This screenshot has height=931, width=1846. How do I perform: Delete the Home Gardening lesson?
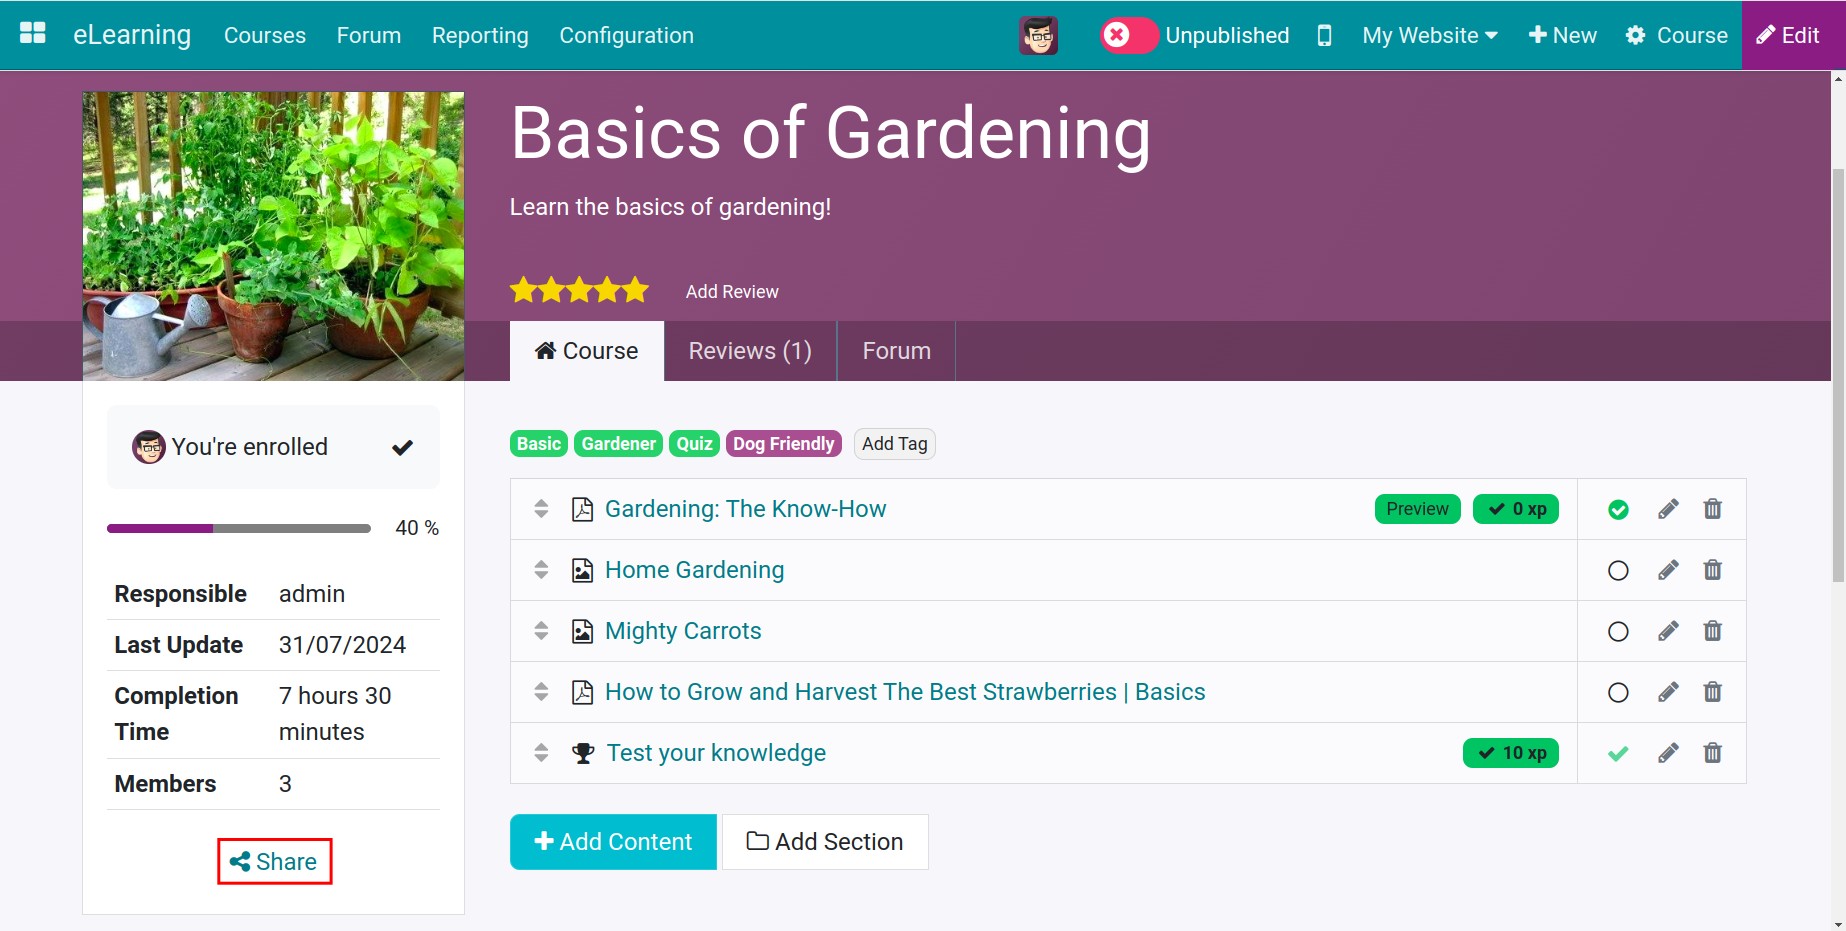pyautogui.click(x=1713, y=570)
